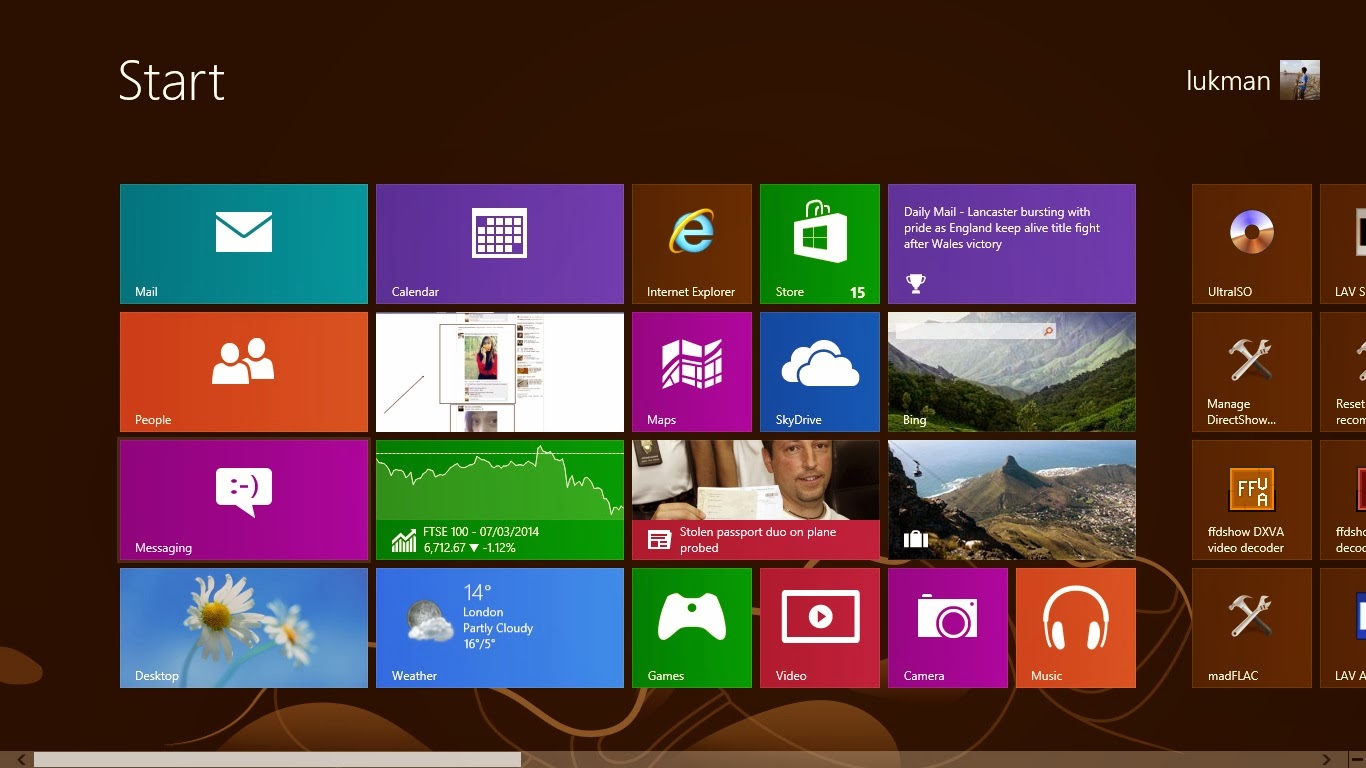Open the Photos tile with screenshots
Screen dimensions: 1366x768
(500, 372)
